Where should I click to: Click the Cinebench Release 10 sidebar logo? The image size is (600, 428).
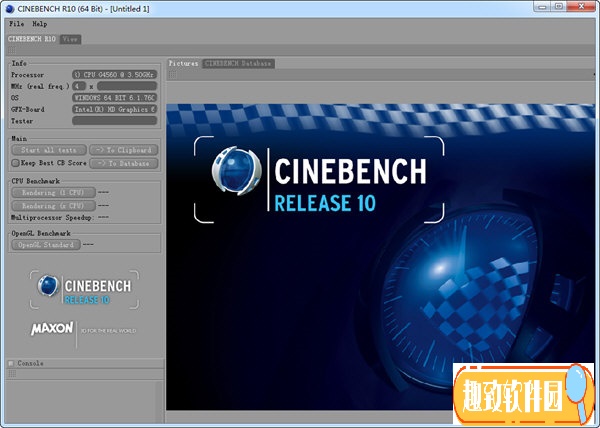[84, 290]
